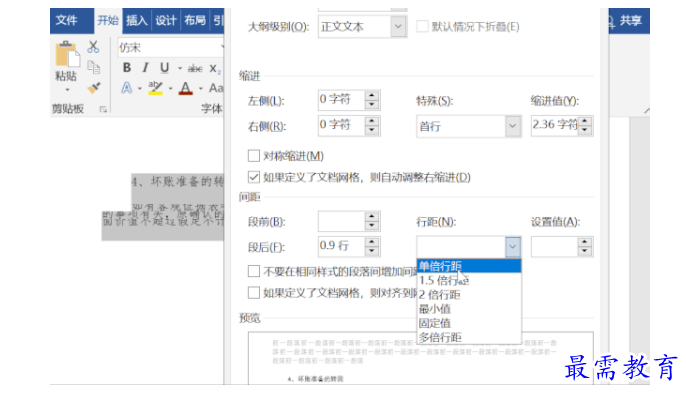Collapse the 行距 dropdown arrow

pyautogui.click(x=512, y=247)
